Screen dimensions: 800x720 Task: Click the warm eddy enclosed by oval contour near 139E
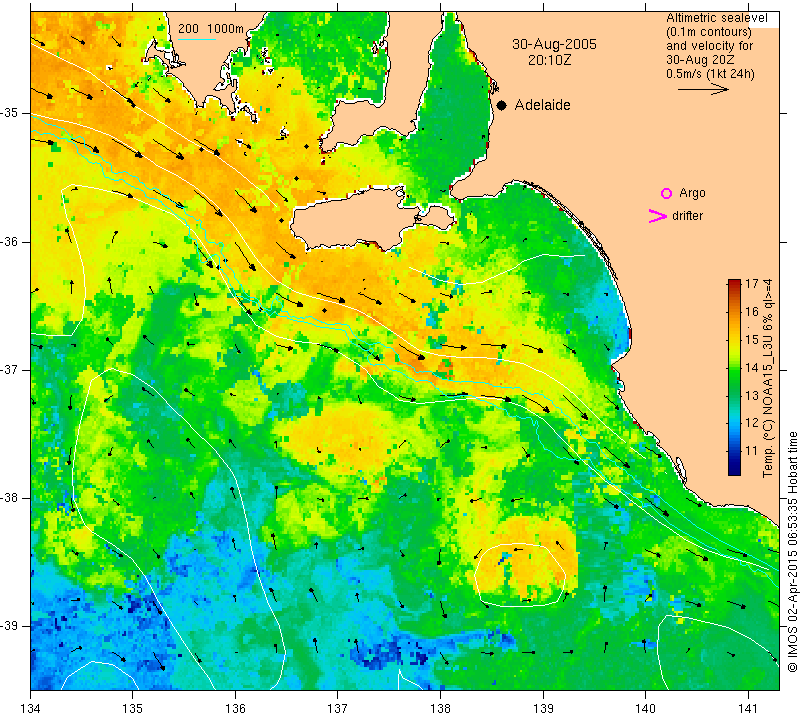[x=520, y=574]
